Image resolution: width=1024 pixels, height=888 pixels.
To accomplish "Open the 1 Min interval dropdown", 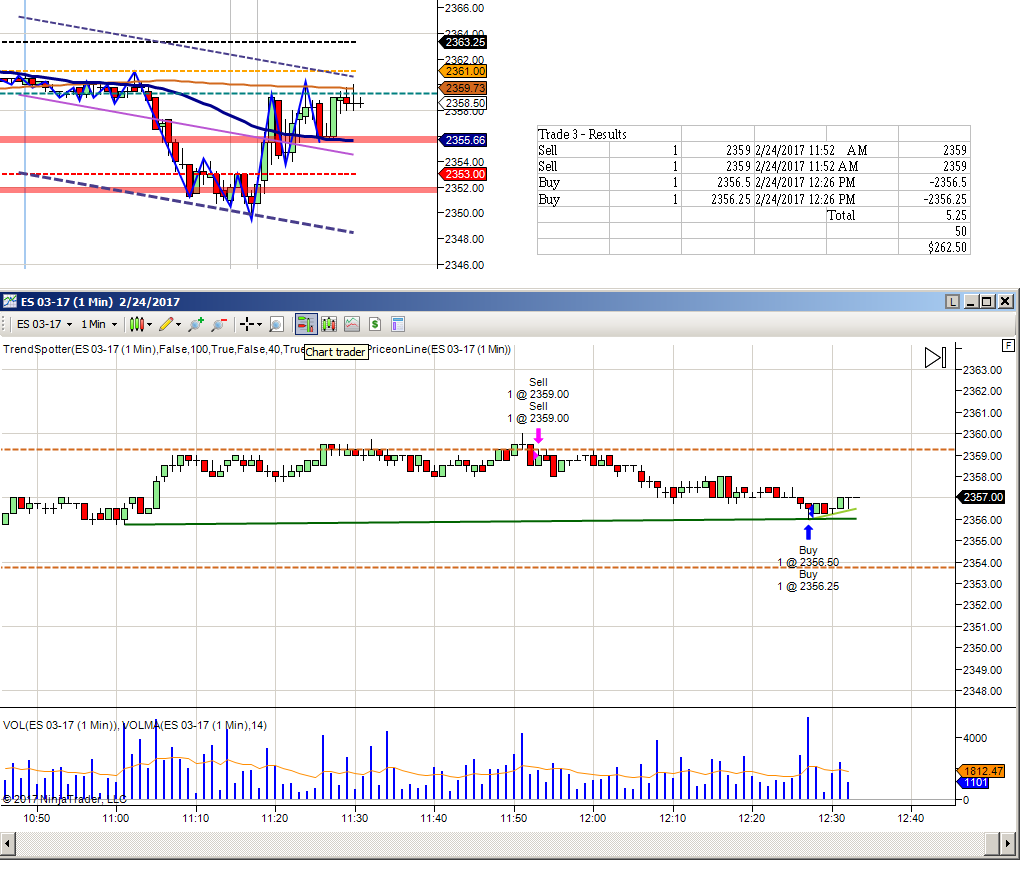I will pyautogui.click(x=99, y=325).
